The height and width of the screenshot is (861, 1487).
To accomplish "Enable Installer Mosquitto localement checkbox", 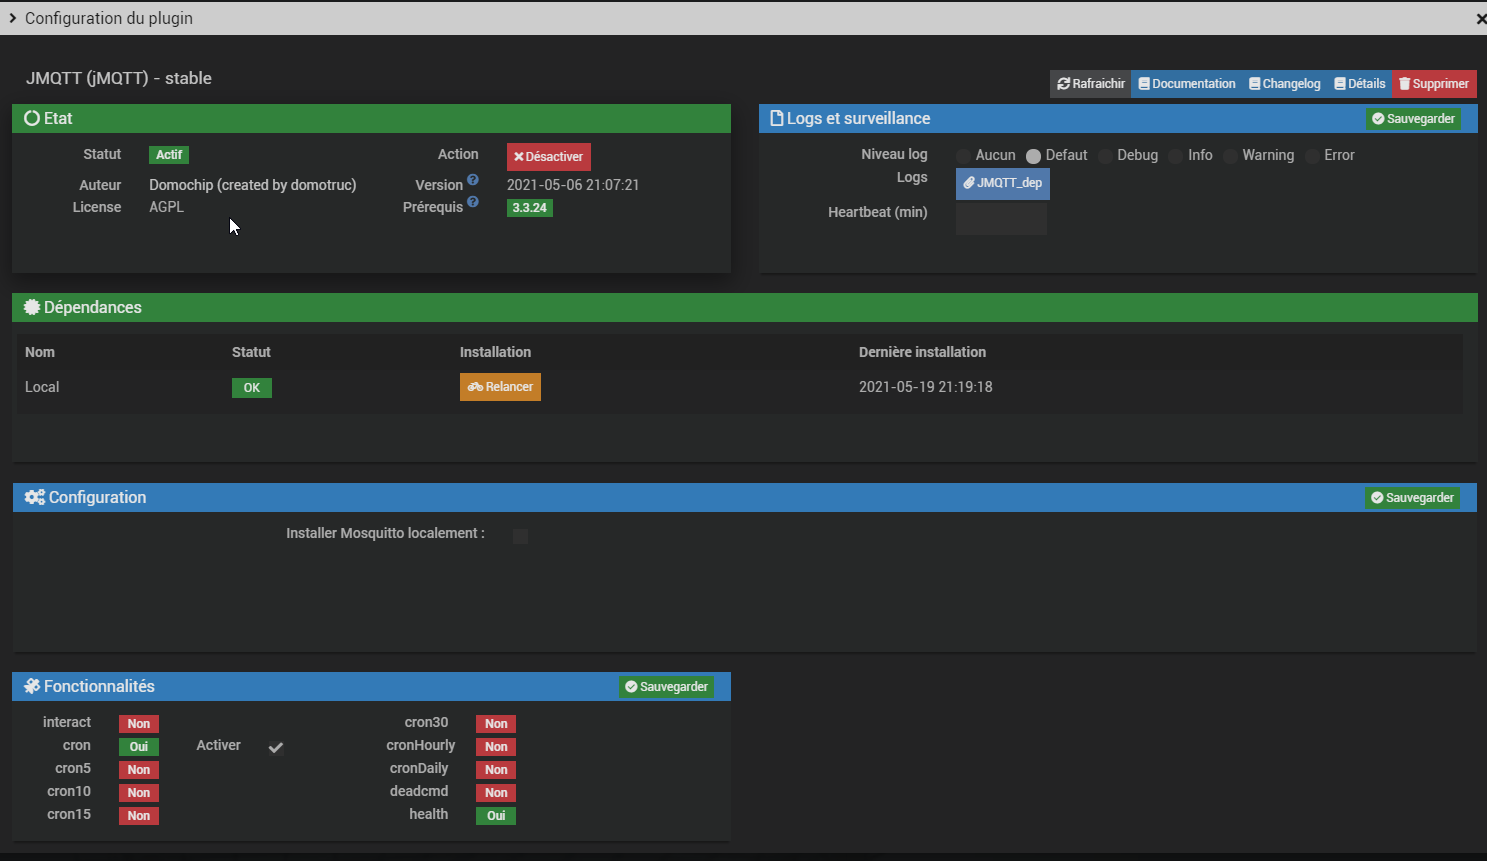I will tap(520, 536).
